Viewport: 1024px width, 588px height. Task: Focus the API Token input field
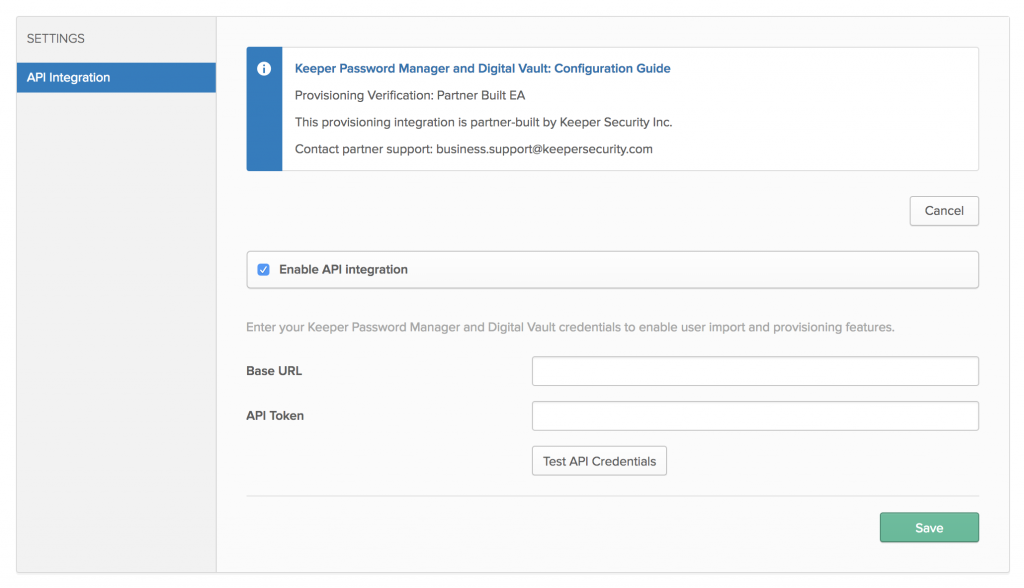pos(755,416)
